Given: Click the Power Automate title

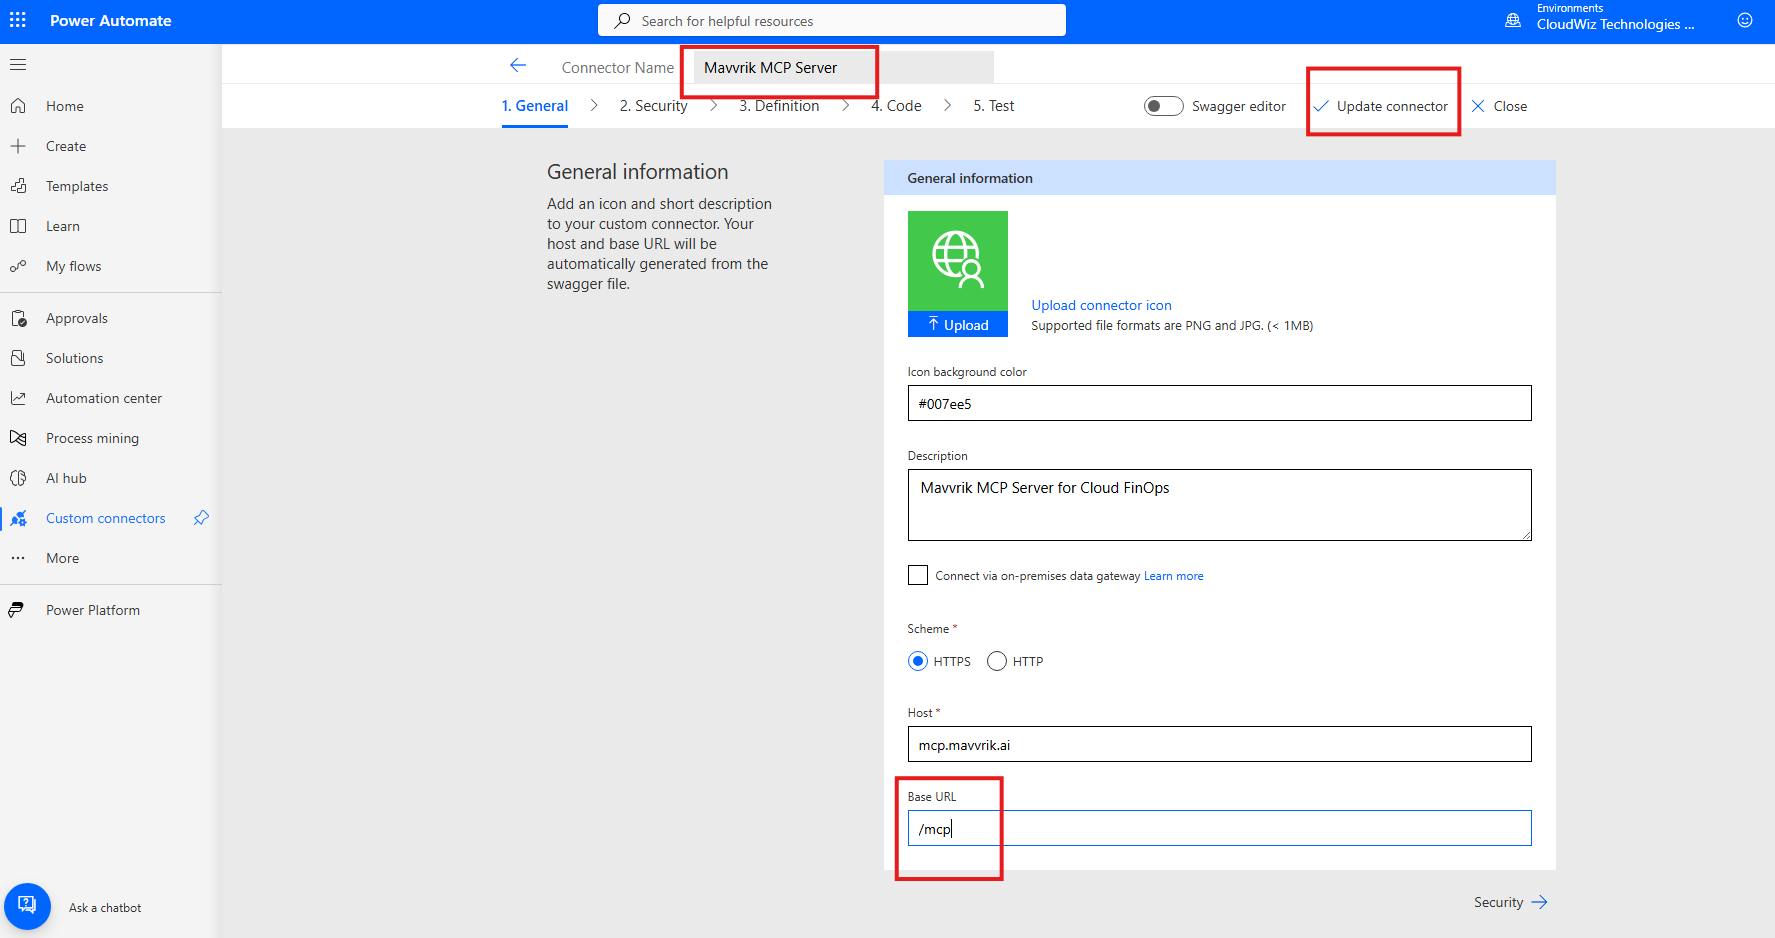Looking at the screenshot, I should 111,20.
